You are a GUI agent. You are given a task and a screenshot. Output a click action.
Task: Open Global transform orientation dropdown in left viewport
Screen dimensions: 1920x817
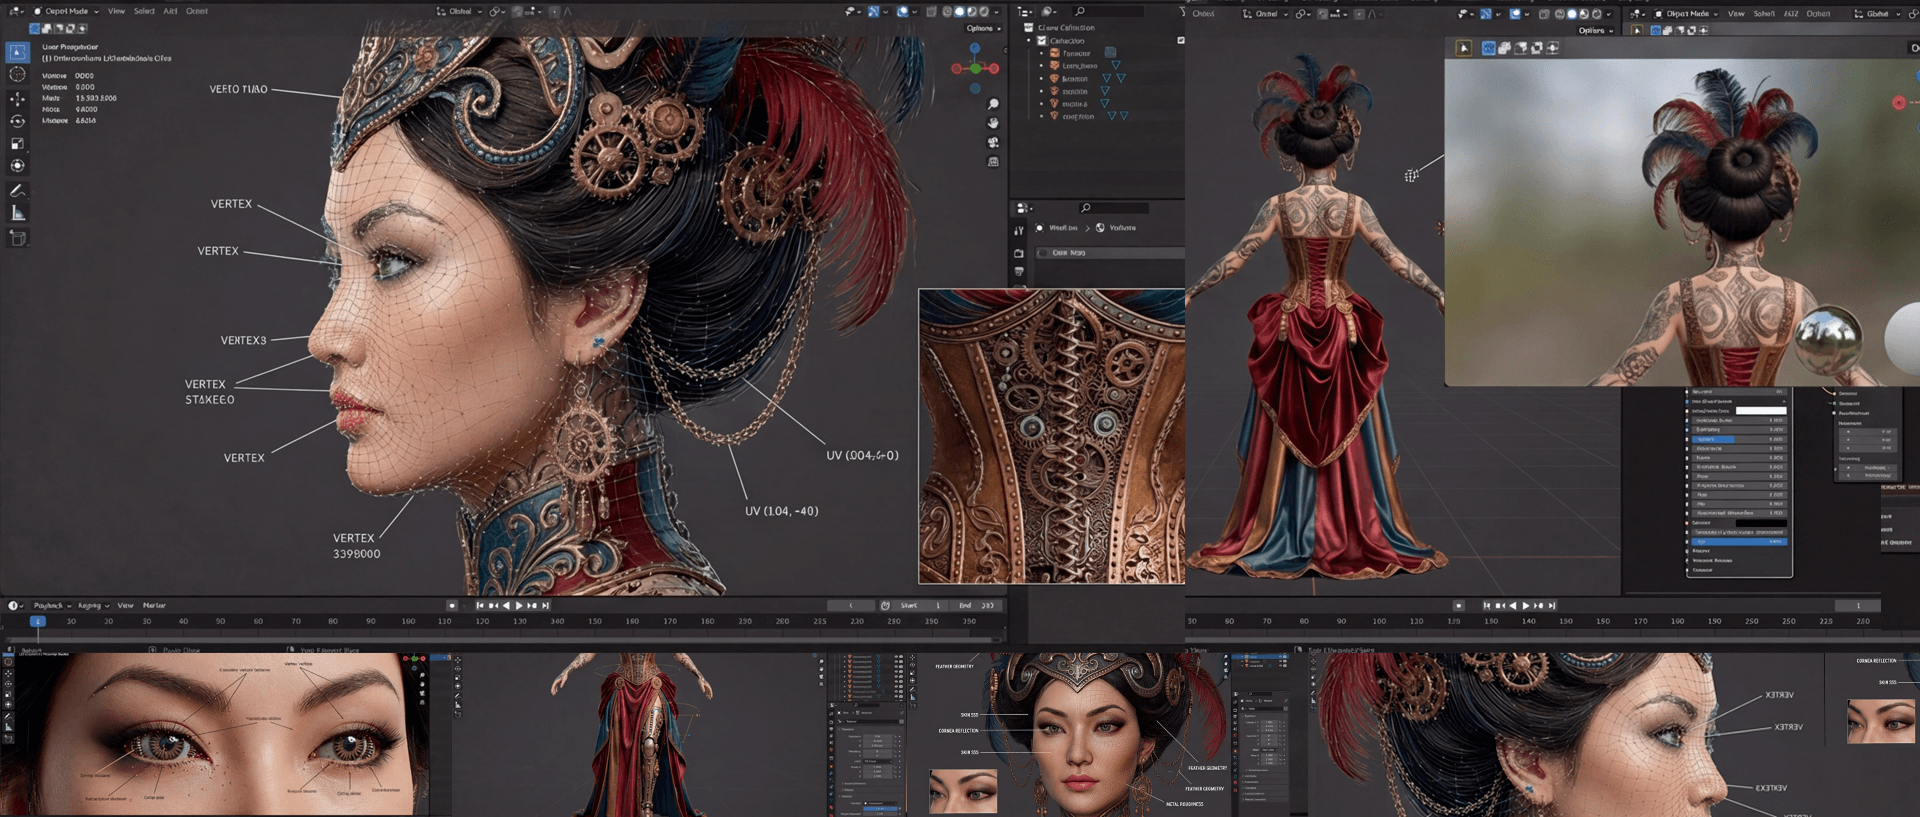pos(460,12)
